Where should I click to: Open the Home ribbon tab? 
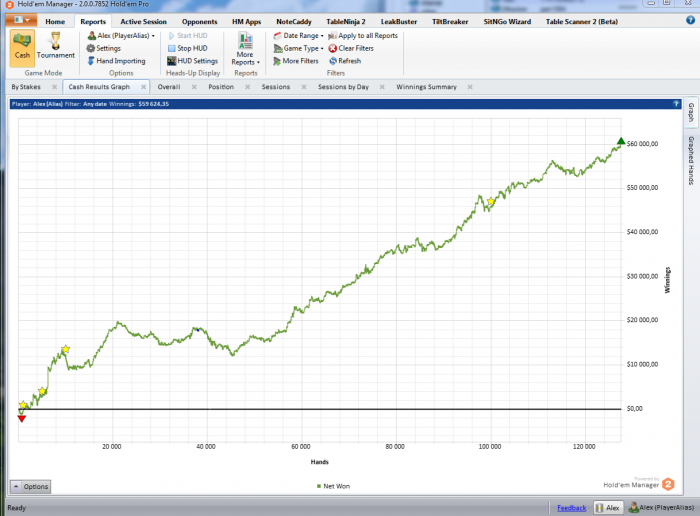[x=55, y=21]
